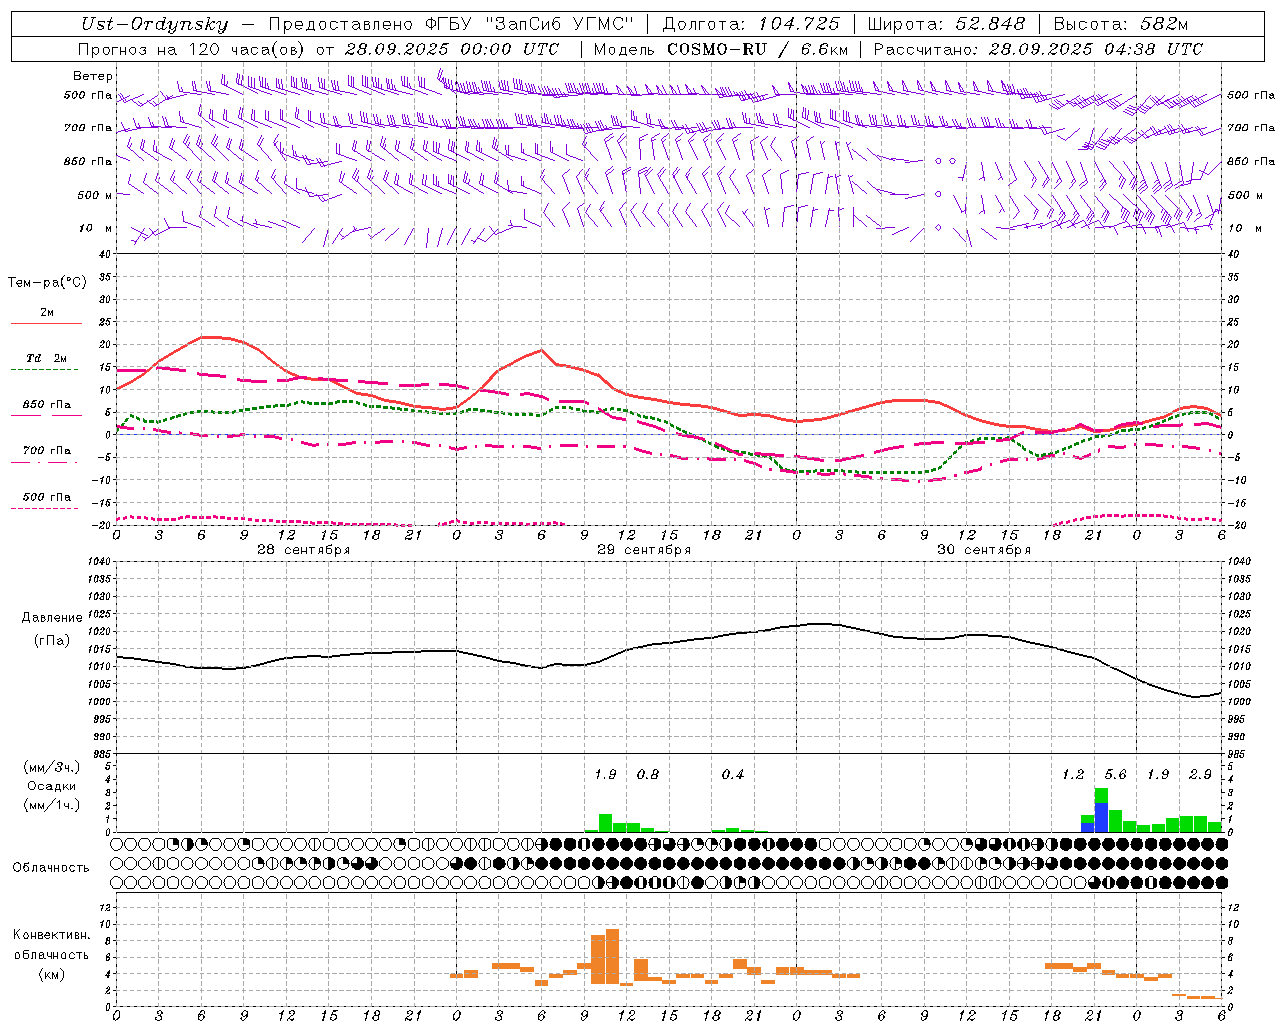This screenshot has height=1024, width=1280.
Task: Click the Осадки label
Action: point(52,786)
